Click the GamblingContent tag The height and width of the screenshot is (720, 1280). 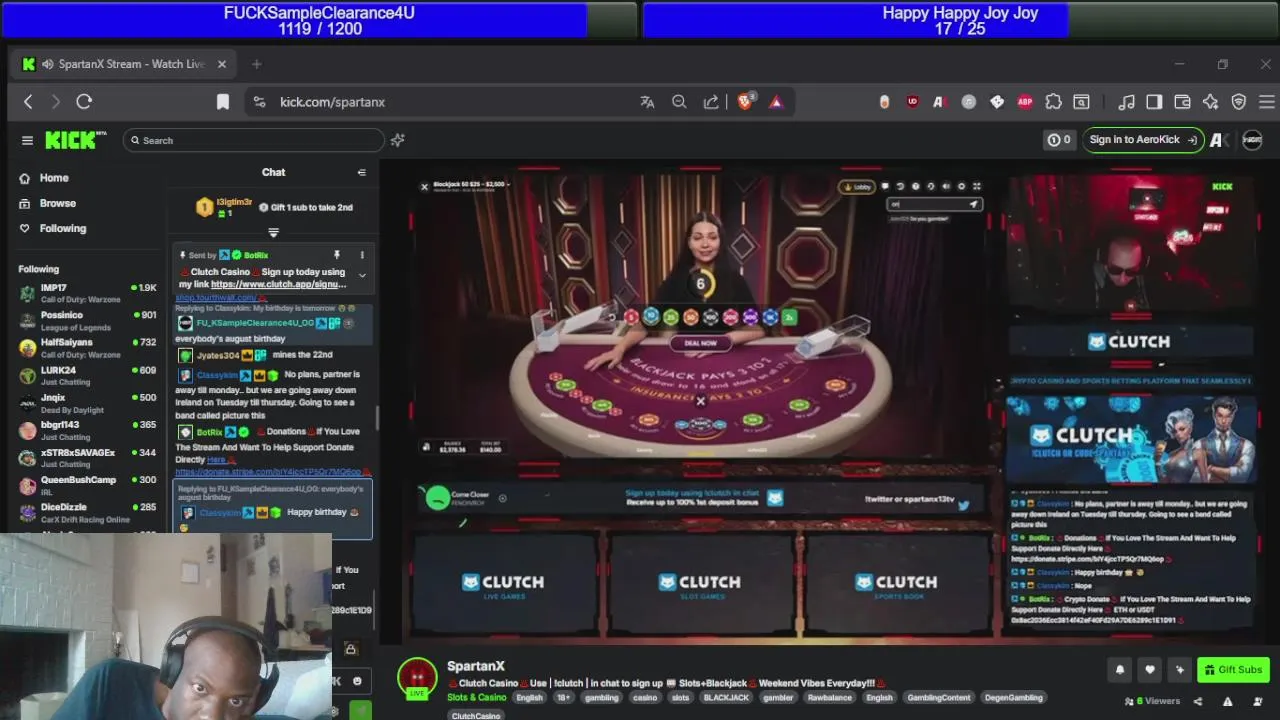tap(939, 698)
